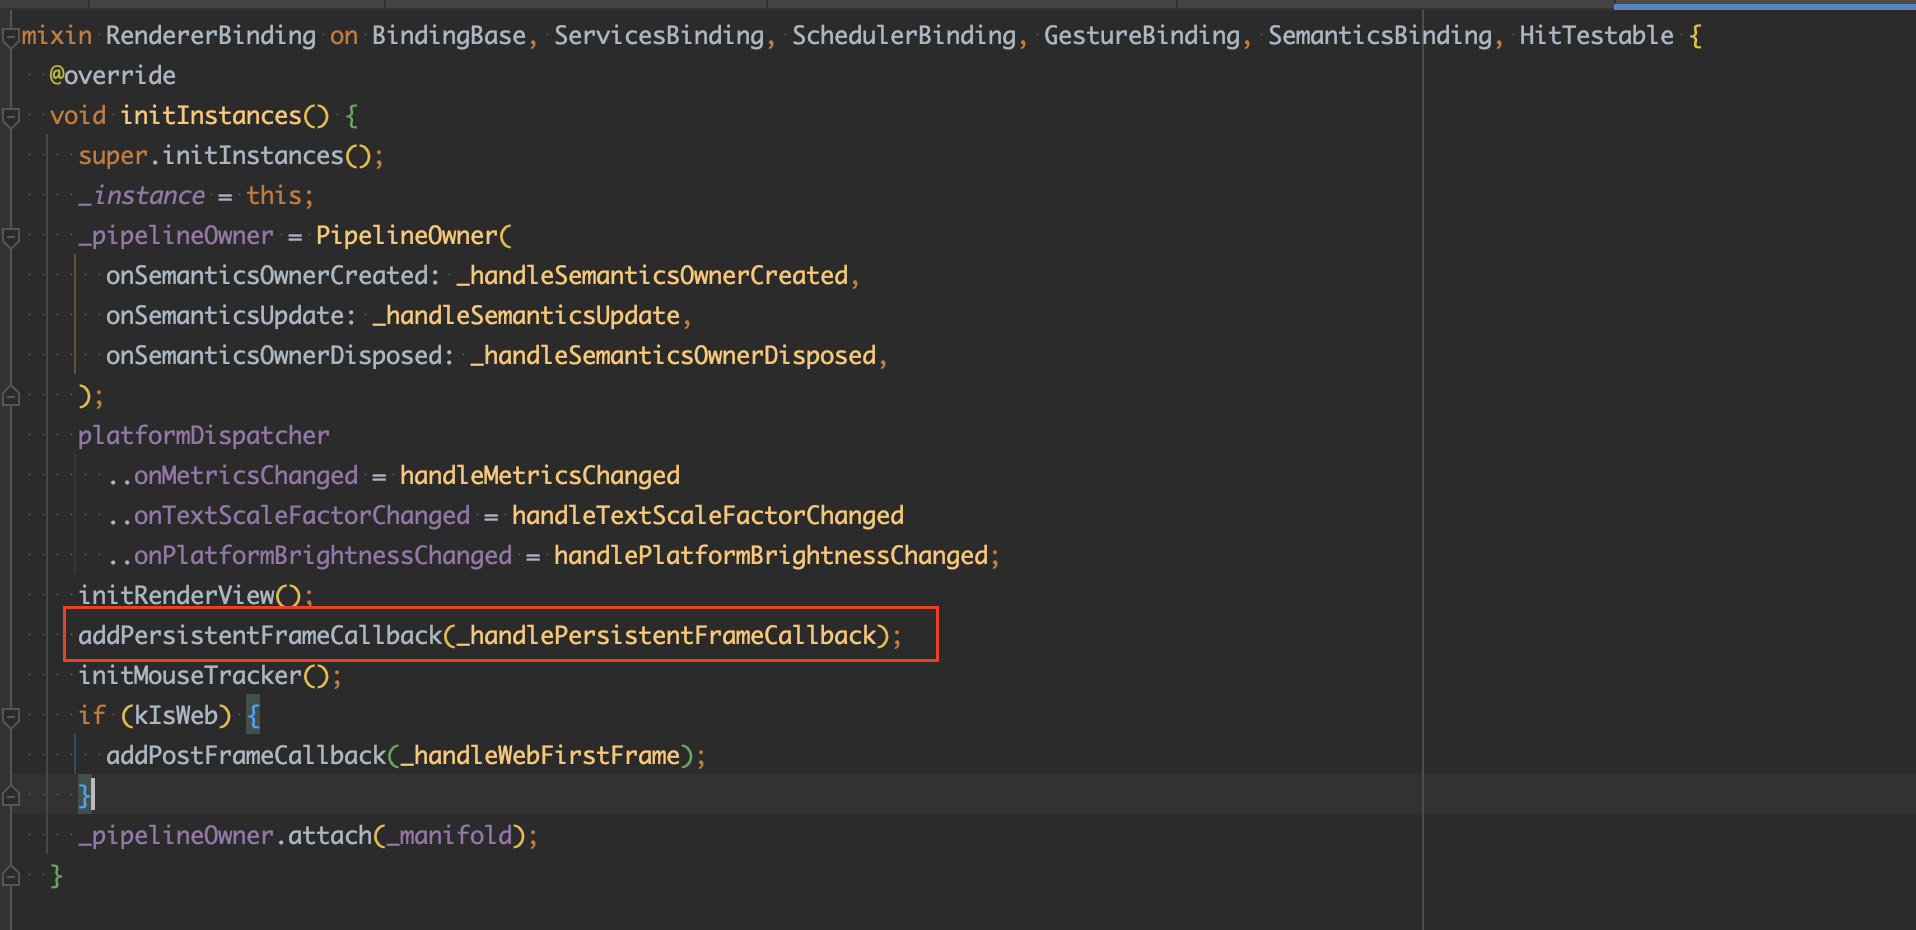
Task: Click the onSemanticsOwnerDisposed parameter
Action: pos(274,356)
